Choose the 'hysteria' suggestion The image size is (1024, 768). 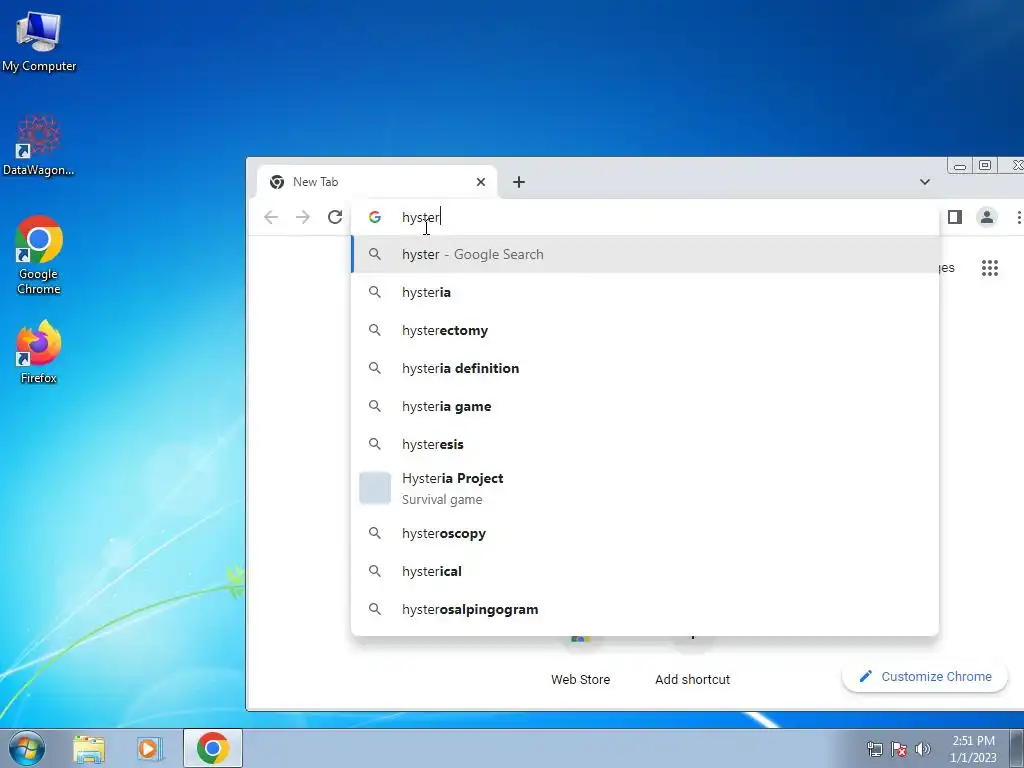(x=645, y=292)
